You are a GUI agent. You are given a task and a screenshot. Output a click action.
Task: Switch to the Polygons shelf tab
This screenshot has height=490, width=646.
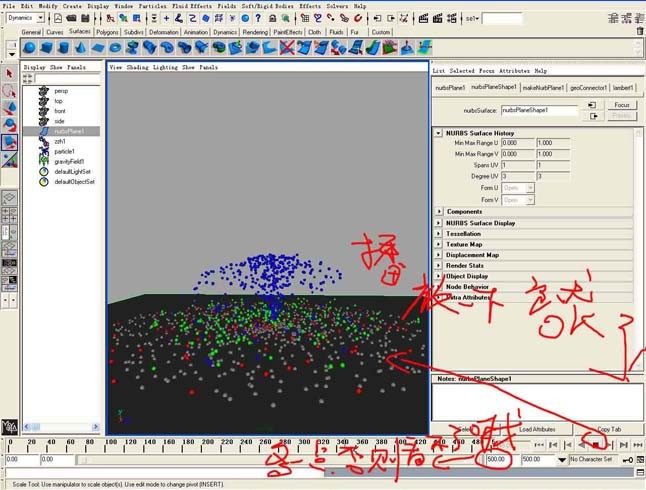(x=107, y=32)
